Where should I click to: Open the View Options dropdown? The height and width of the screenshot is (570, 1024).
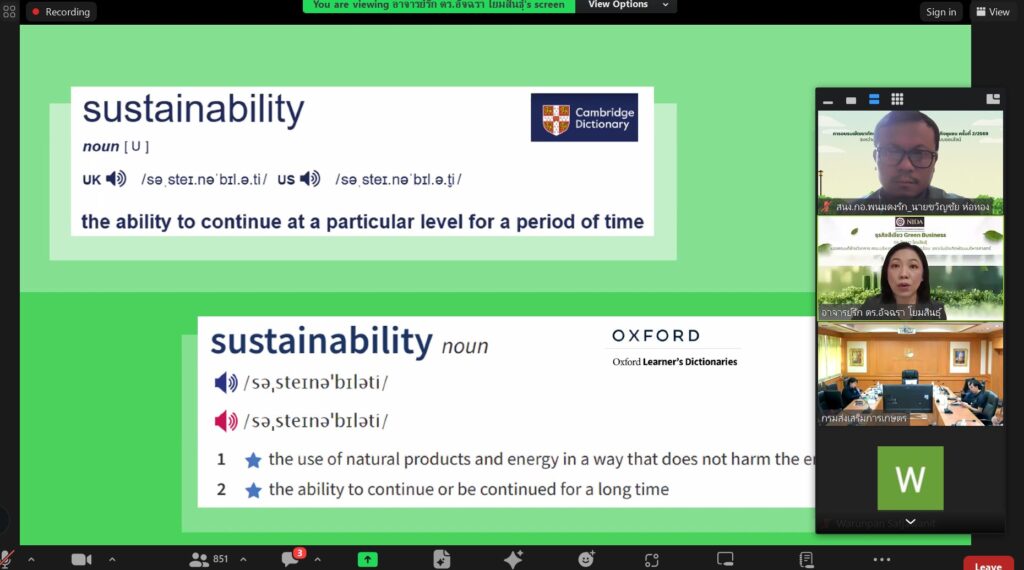625,5
